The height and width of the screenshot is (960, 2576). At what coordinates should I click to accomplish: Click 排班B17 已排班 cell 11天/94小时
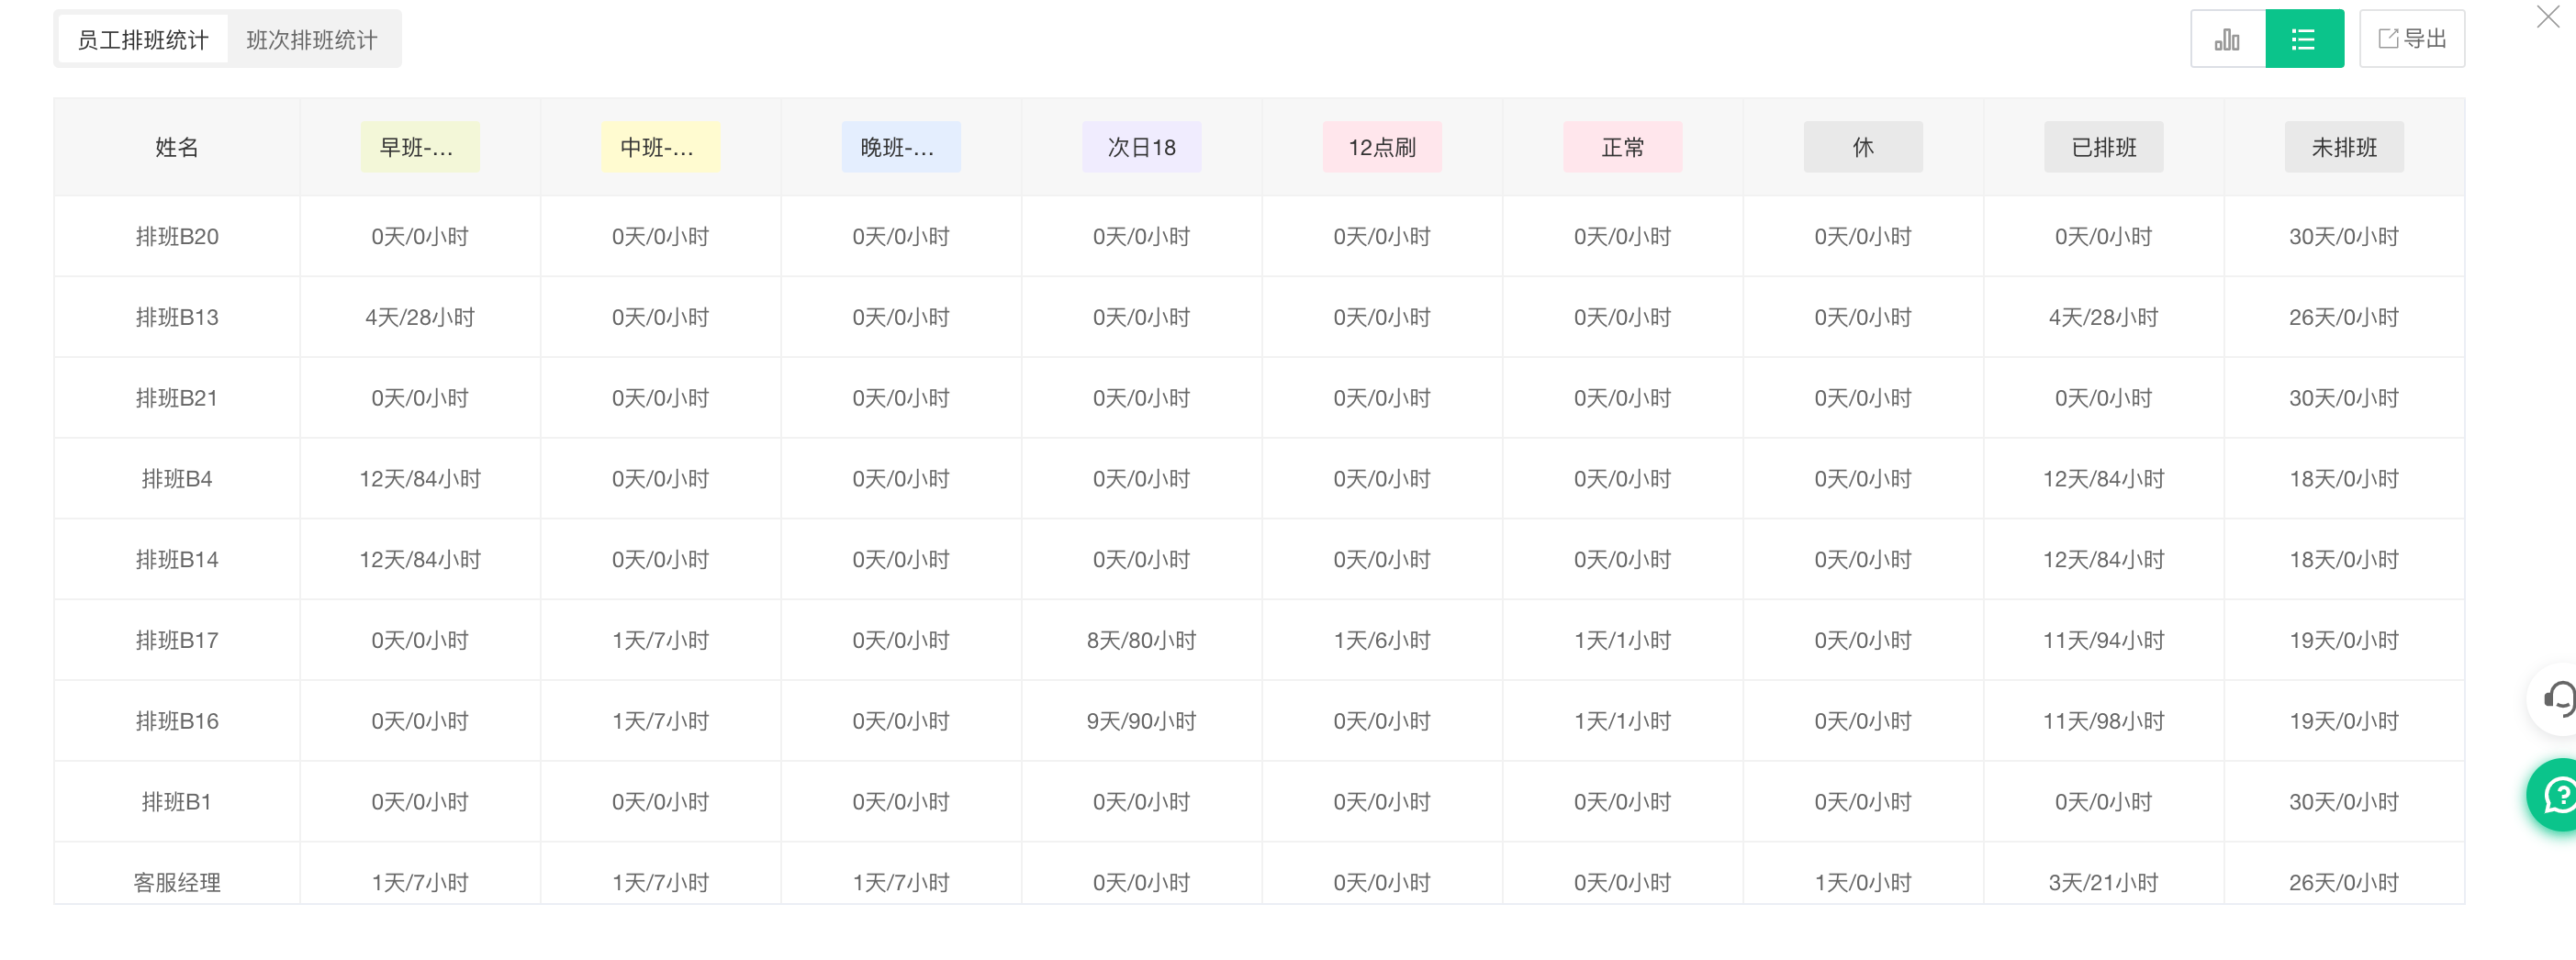coord(2103,640)
